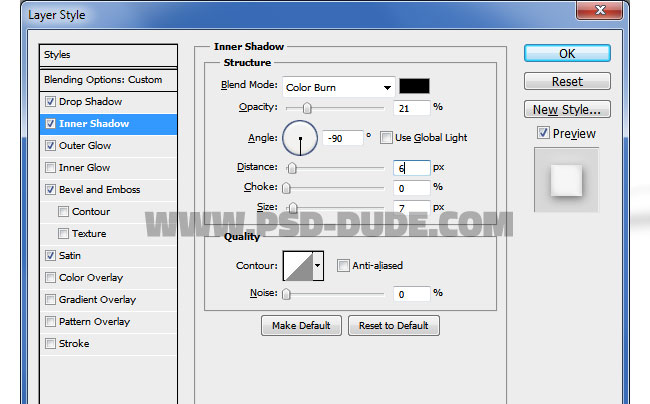The width and height of the screenshot is (650, 404).
Task: Click the Angle dial control
Action: (x=300, y=138)
